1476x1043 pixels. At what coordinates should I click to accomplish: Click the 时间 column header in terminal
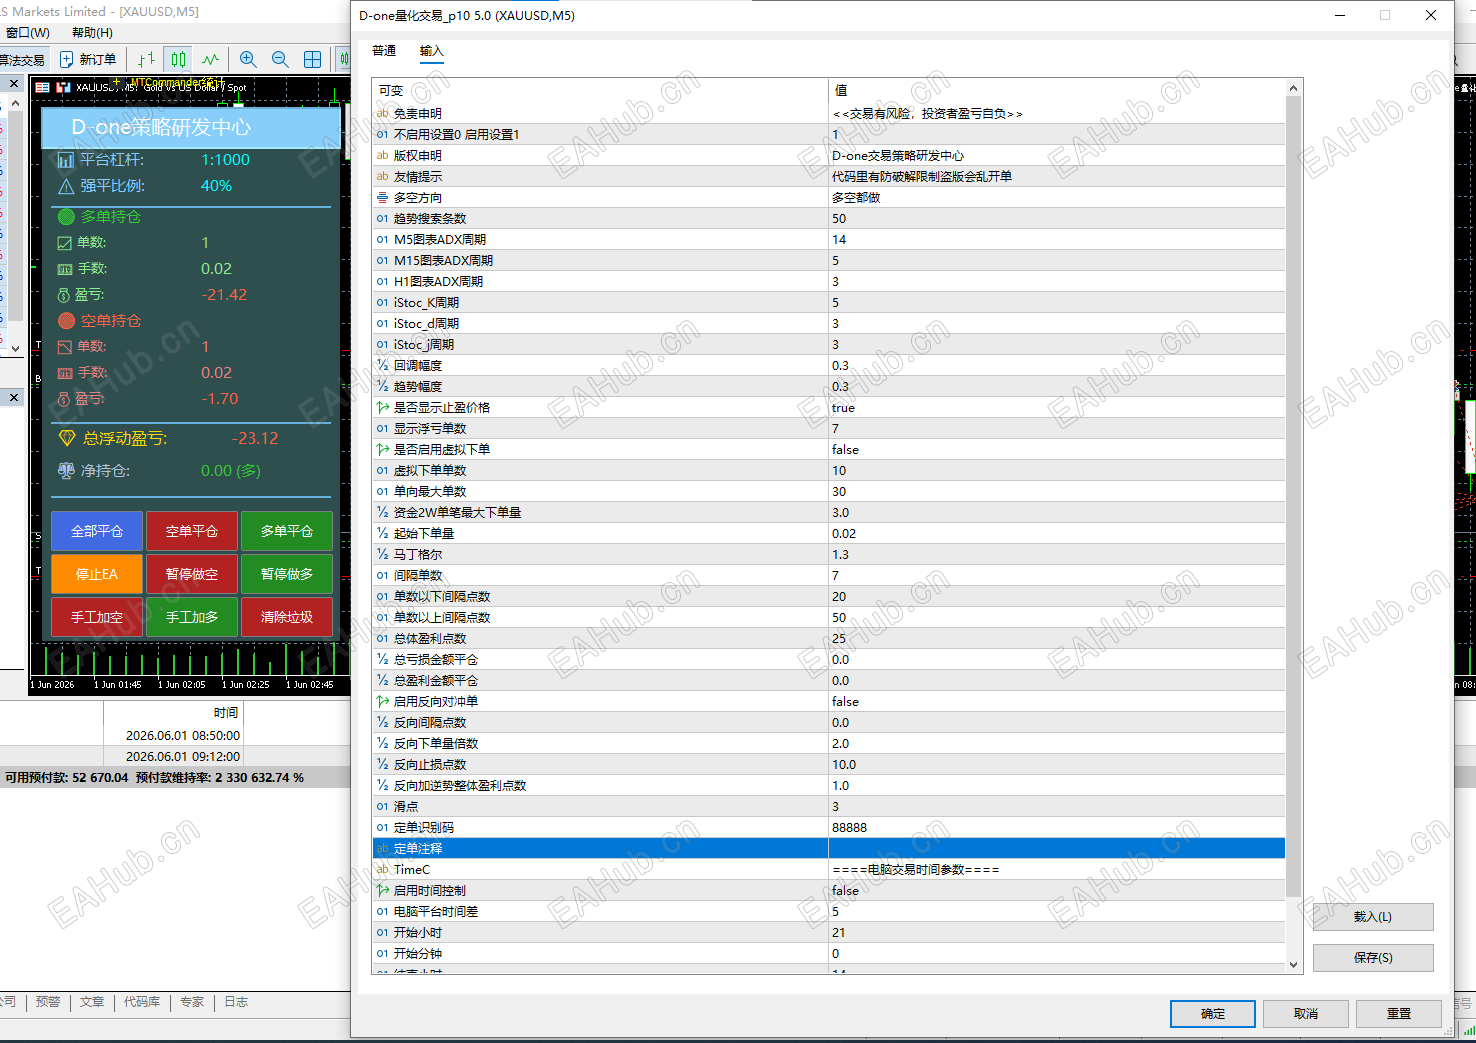[174, 713]
